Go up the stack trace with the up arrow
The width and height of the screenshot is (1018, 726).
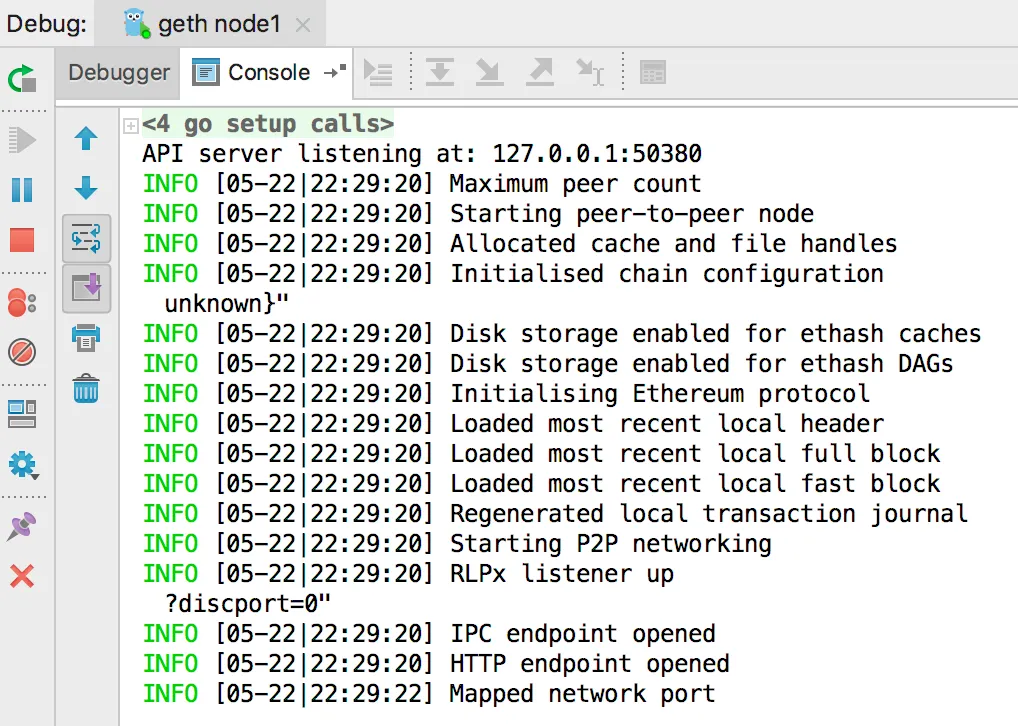pyautogui.click(x=86, y=138)
